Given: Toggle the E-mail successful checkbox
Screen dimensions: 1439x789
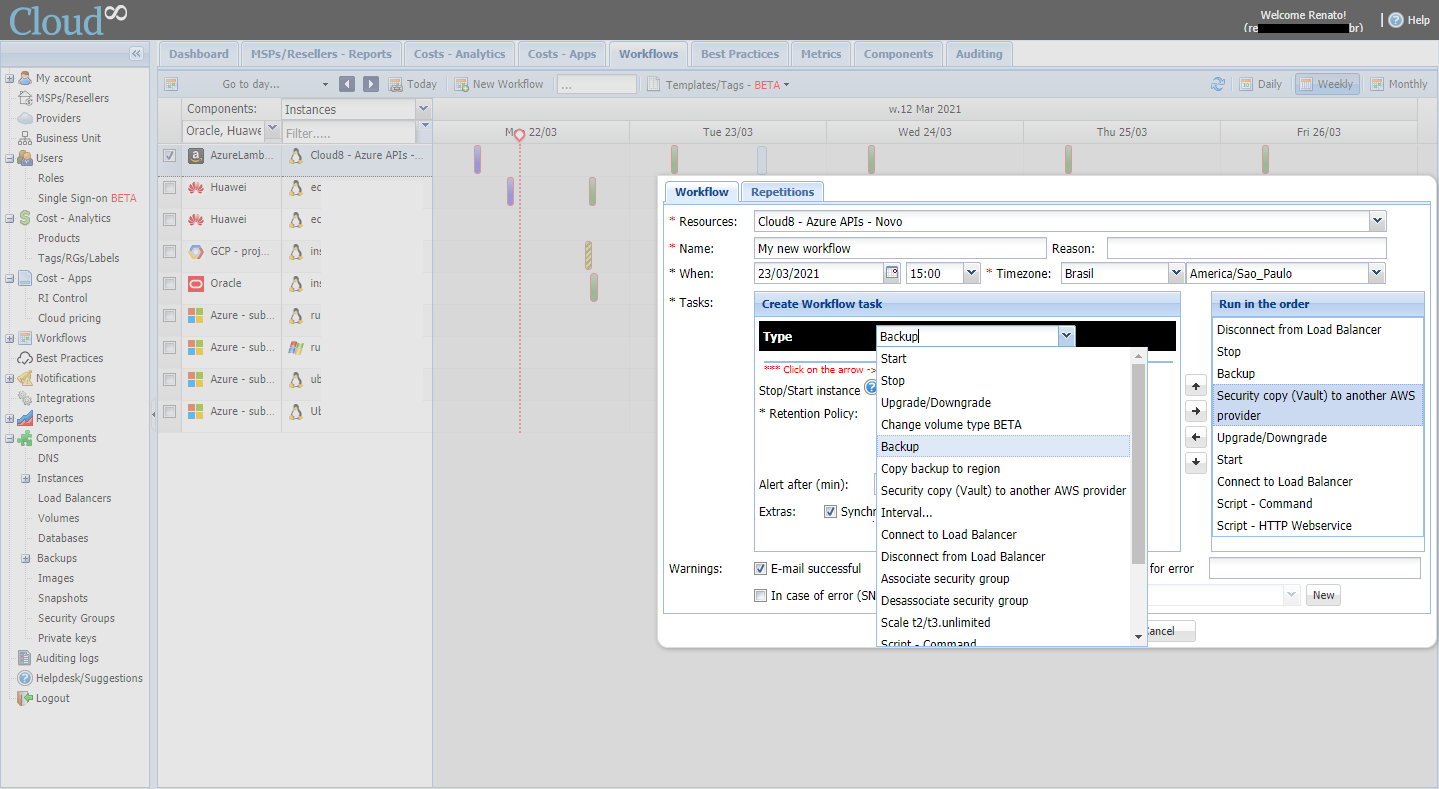Looking at the screenshot, I should click(x=761, y=569).
